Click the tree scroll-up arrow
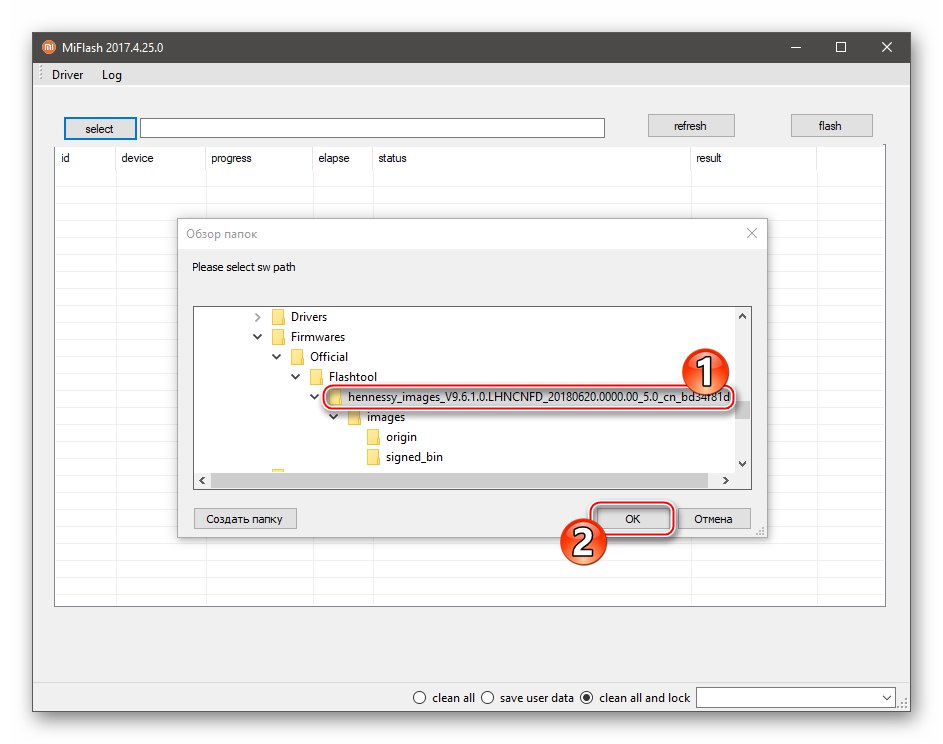 pos(743,316)
